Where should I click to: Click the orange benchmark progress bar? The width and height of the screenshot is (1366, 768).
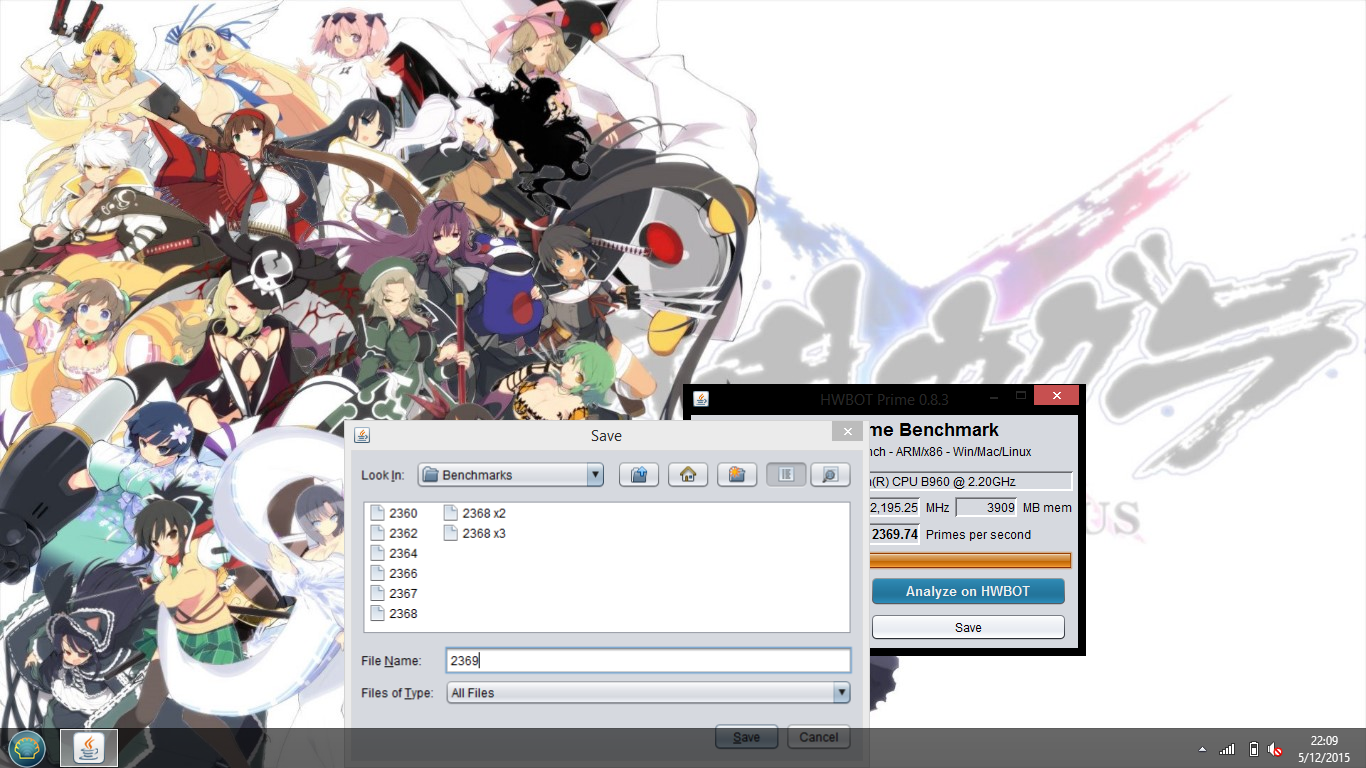click(x=970, y=560)
